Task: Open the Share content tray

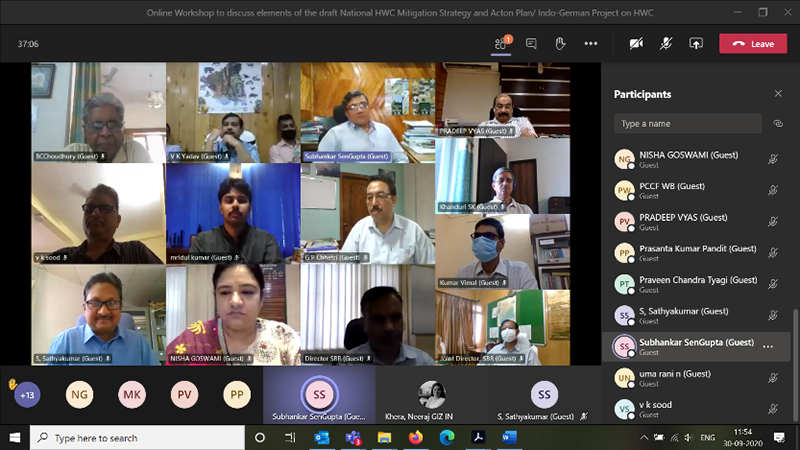Action: click(696, 44)
